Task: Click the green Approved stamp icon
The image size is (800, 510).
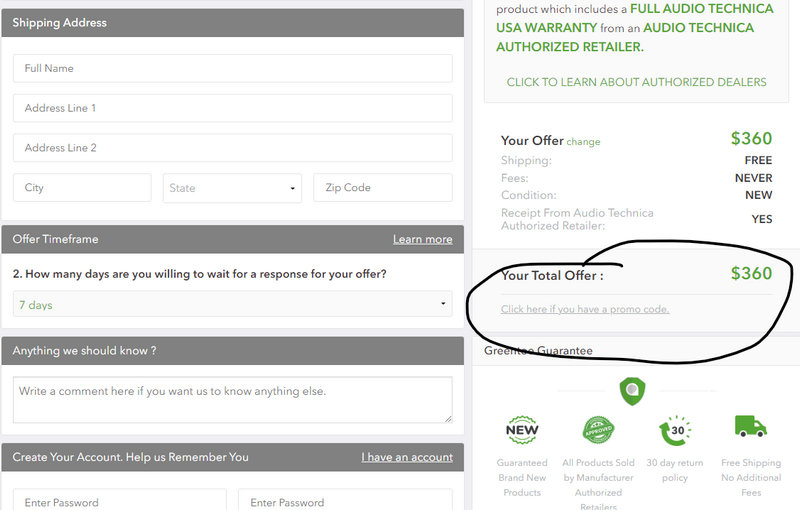Action: (597, 430)
